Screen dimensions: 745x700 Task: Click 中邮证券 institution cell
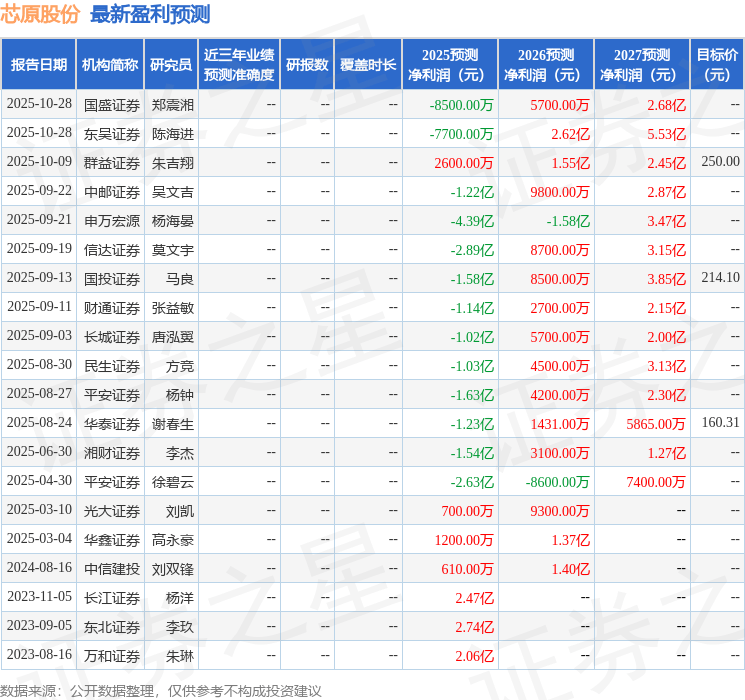(112, 192)
